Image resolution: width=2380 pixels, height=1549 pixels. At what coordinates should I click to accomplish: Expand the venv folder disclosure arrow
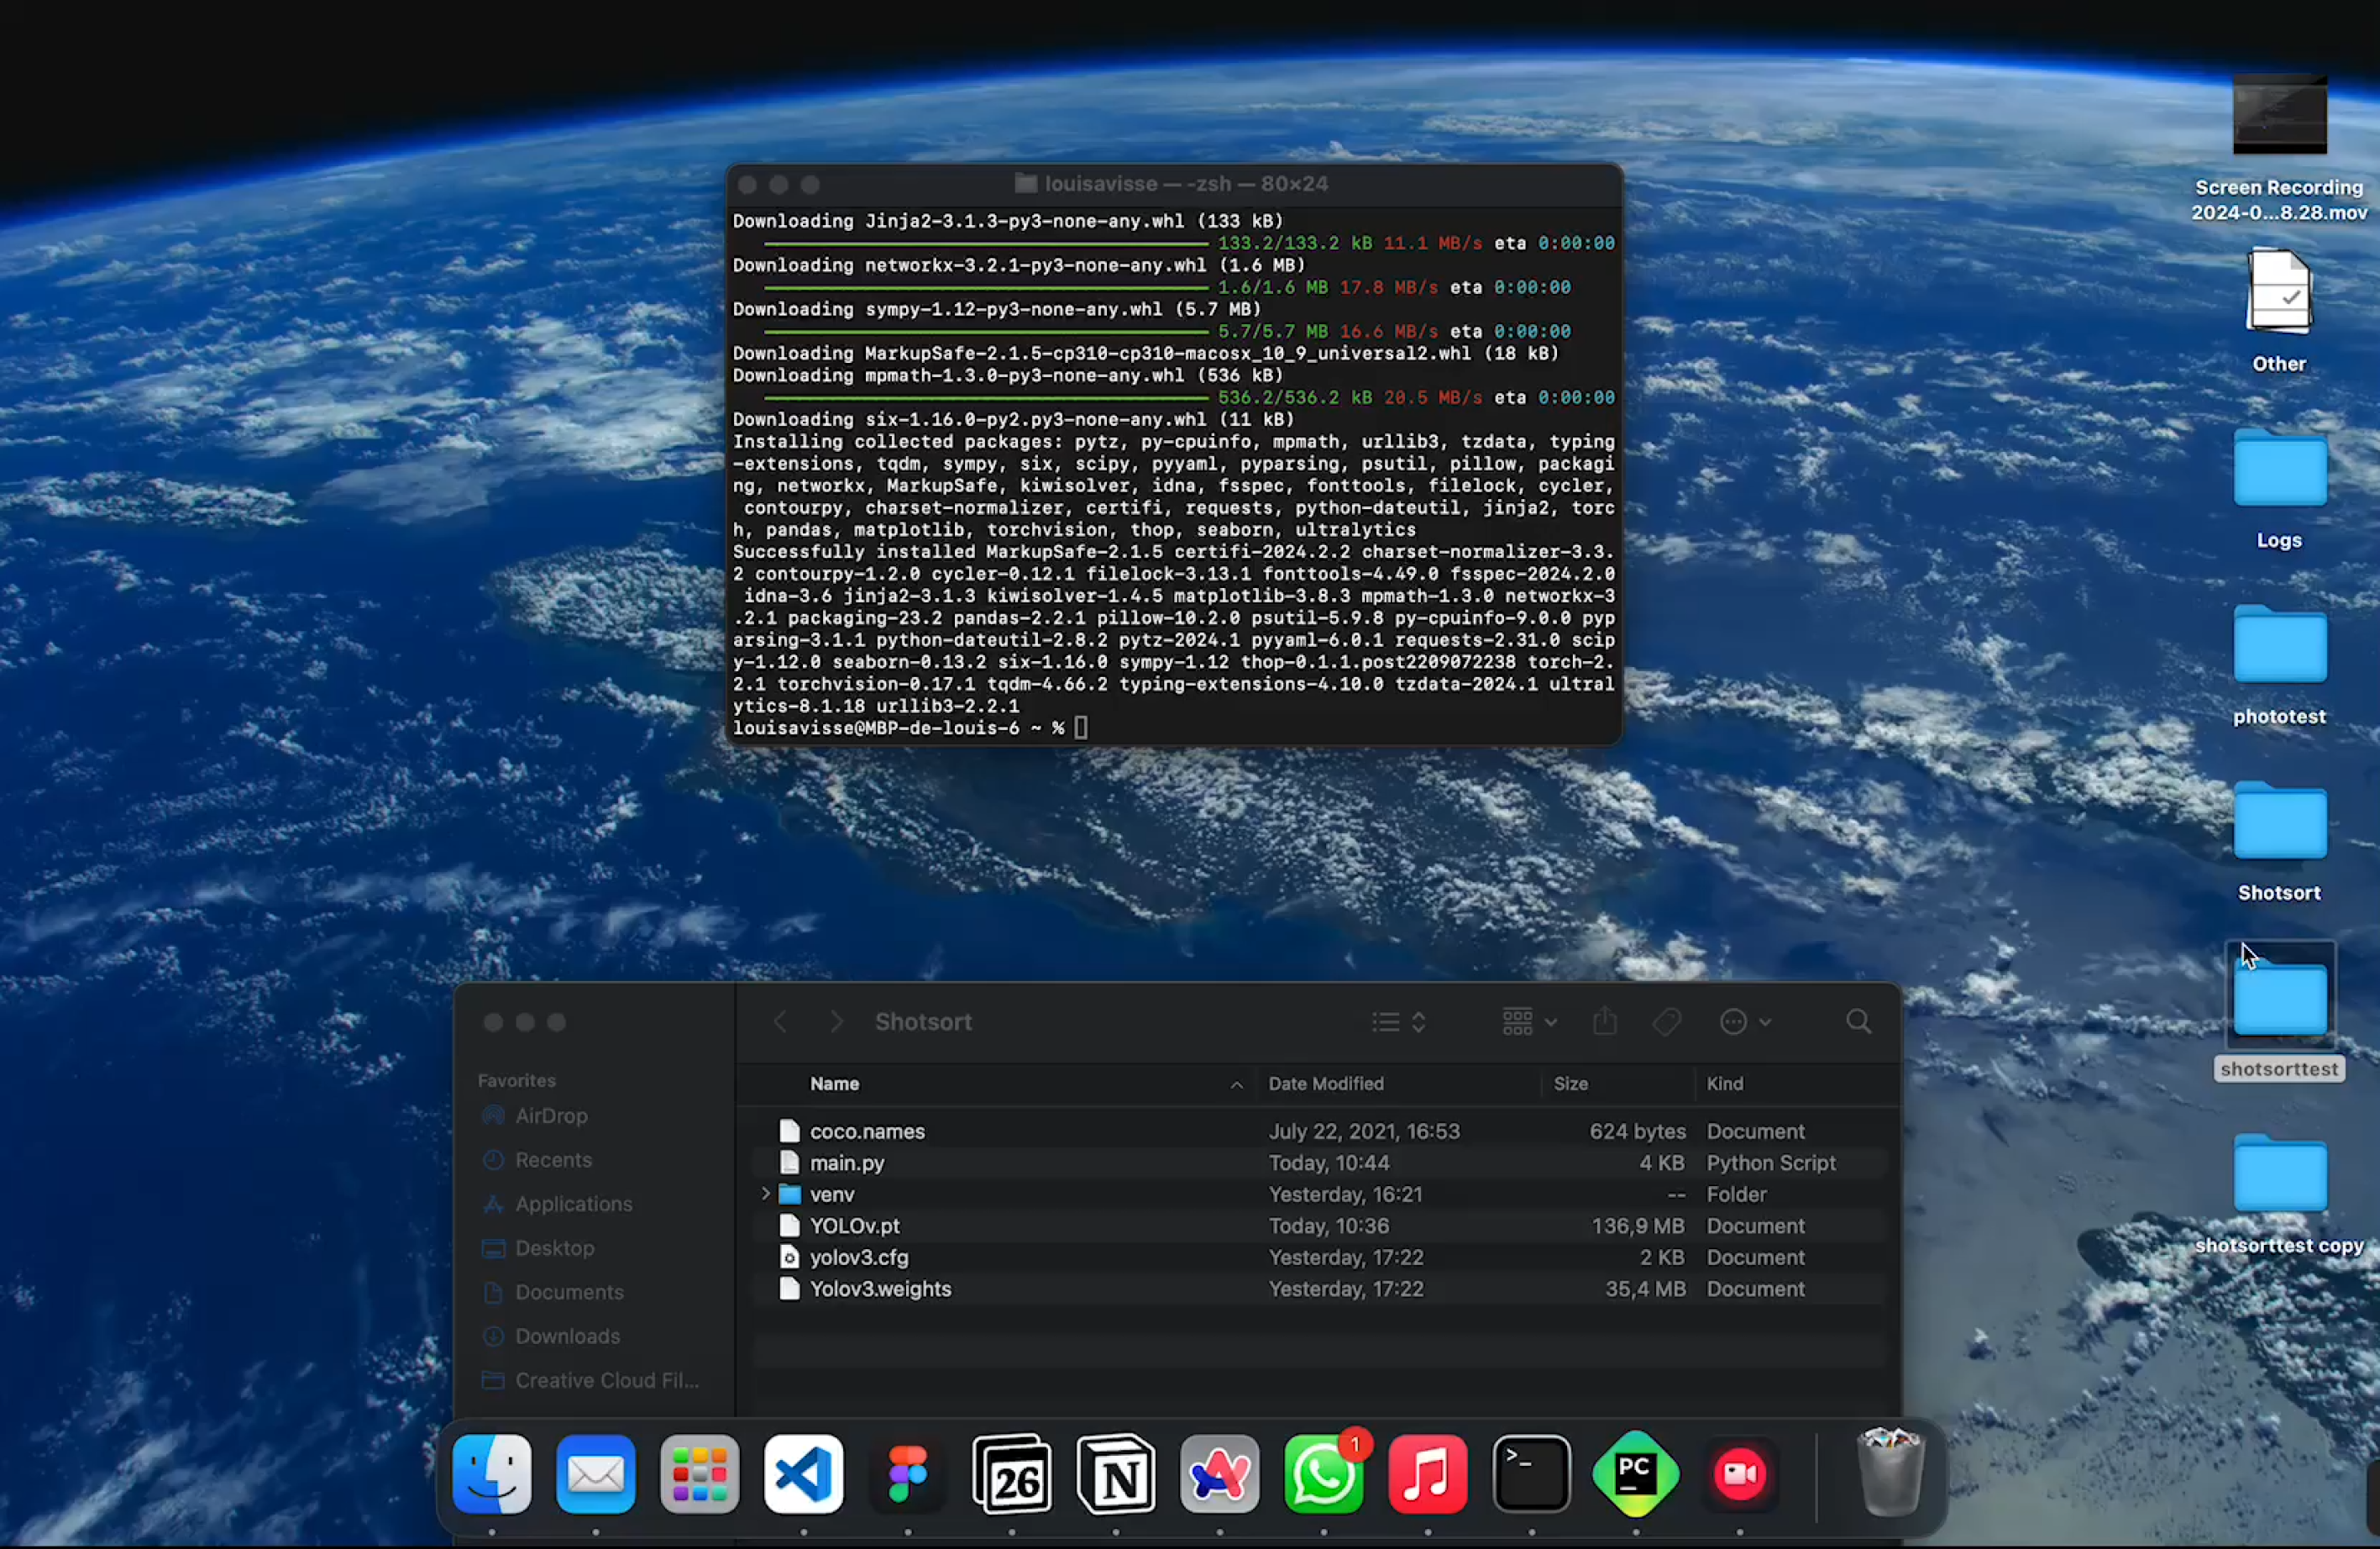(765, 1194)
